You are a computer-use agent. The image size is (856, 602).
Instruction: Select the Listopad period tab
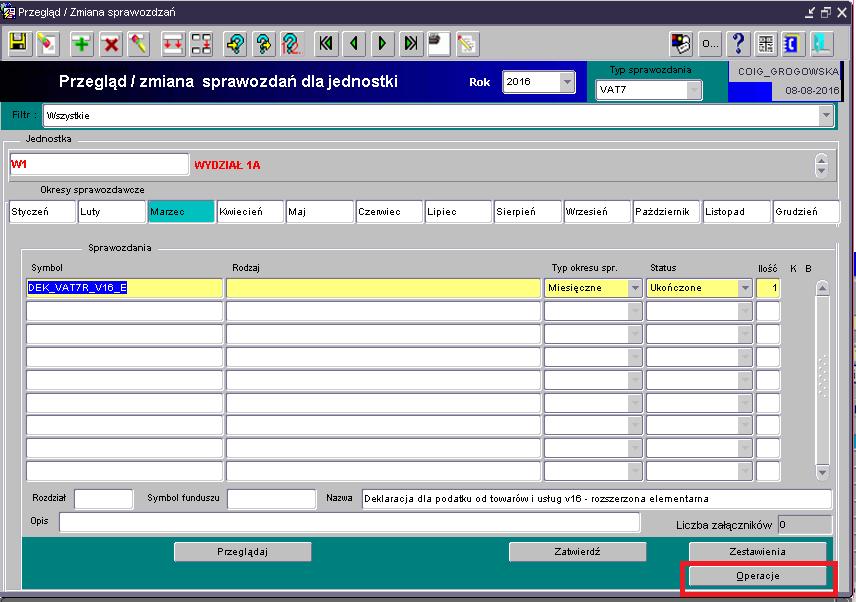point(736,212)
